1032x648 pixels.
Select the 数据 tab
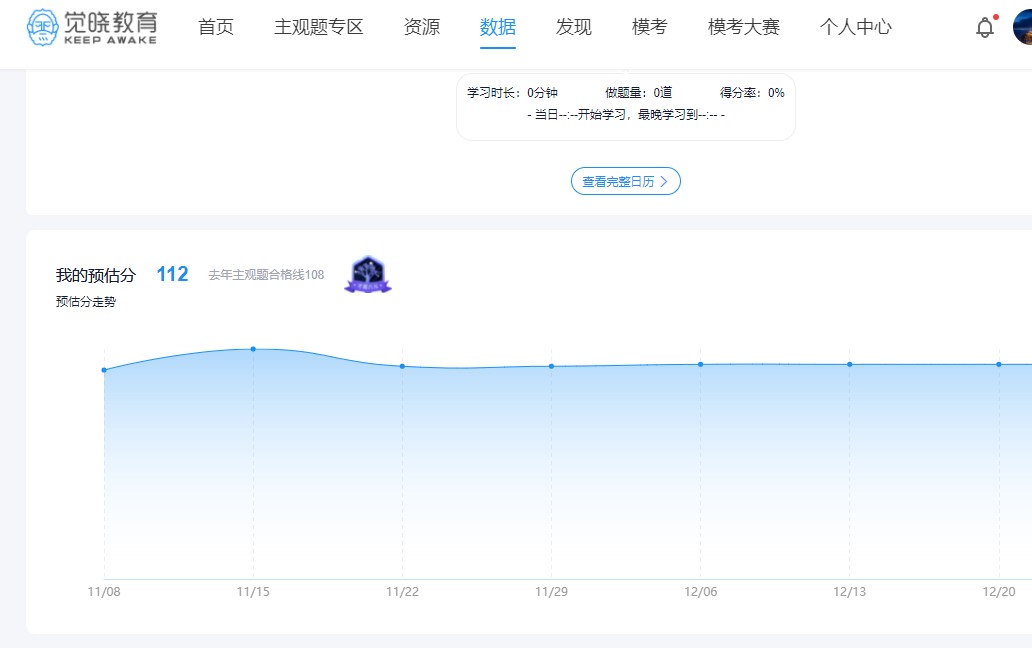[498, 27]
